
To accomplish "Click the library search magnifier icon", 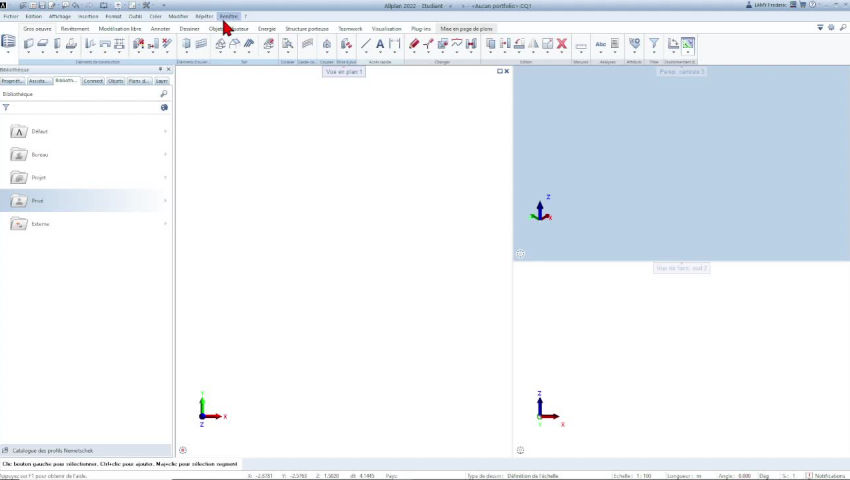I will tap(164, 94).
